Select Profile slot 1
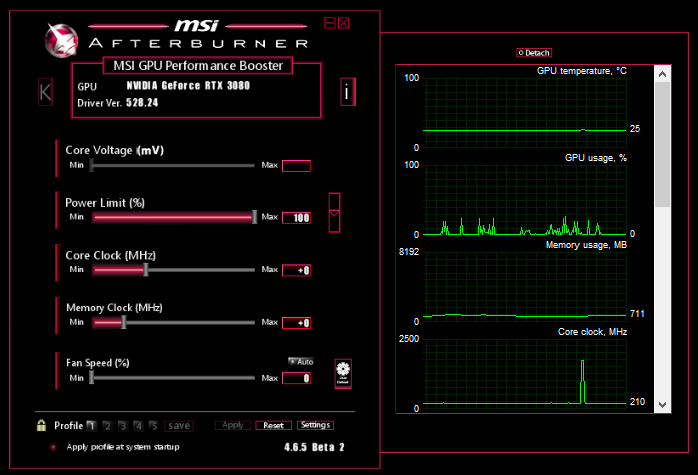The image size is (698, 475). (91, 426)
